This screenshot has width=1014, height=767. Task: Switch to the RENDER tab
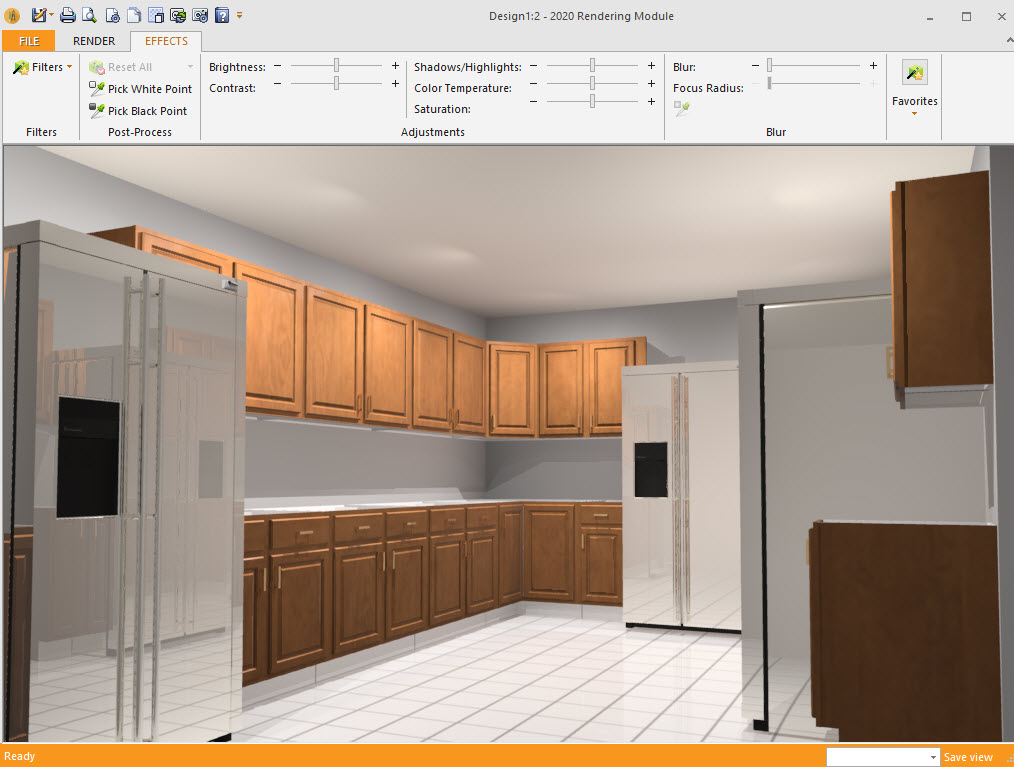(94, 41)
